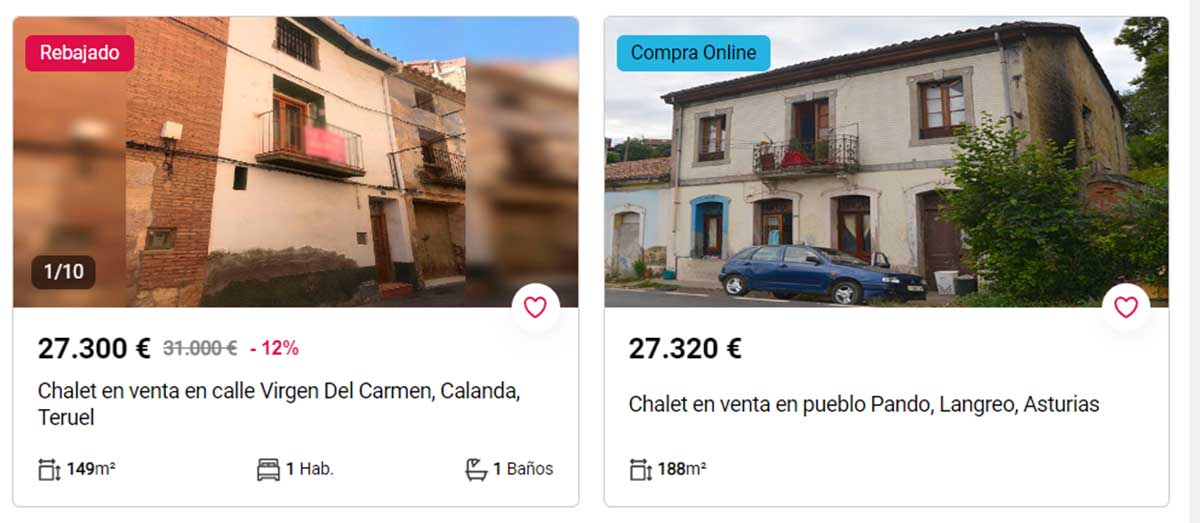Click the 27.320 € price
This screenshot has width=1200, height=523.
coord(685,348)
